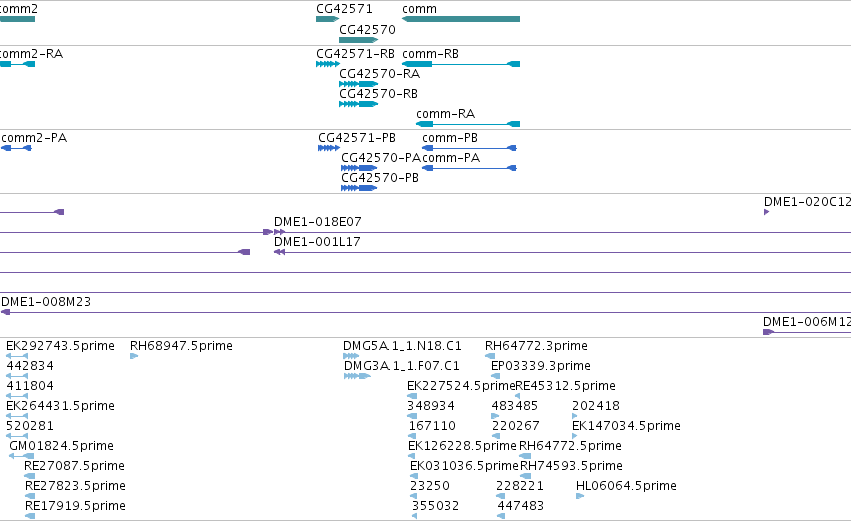Select EST entry 23250
Viewport: 851px width, 521px height.
[430, 486]
